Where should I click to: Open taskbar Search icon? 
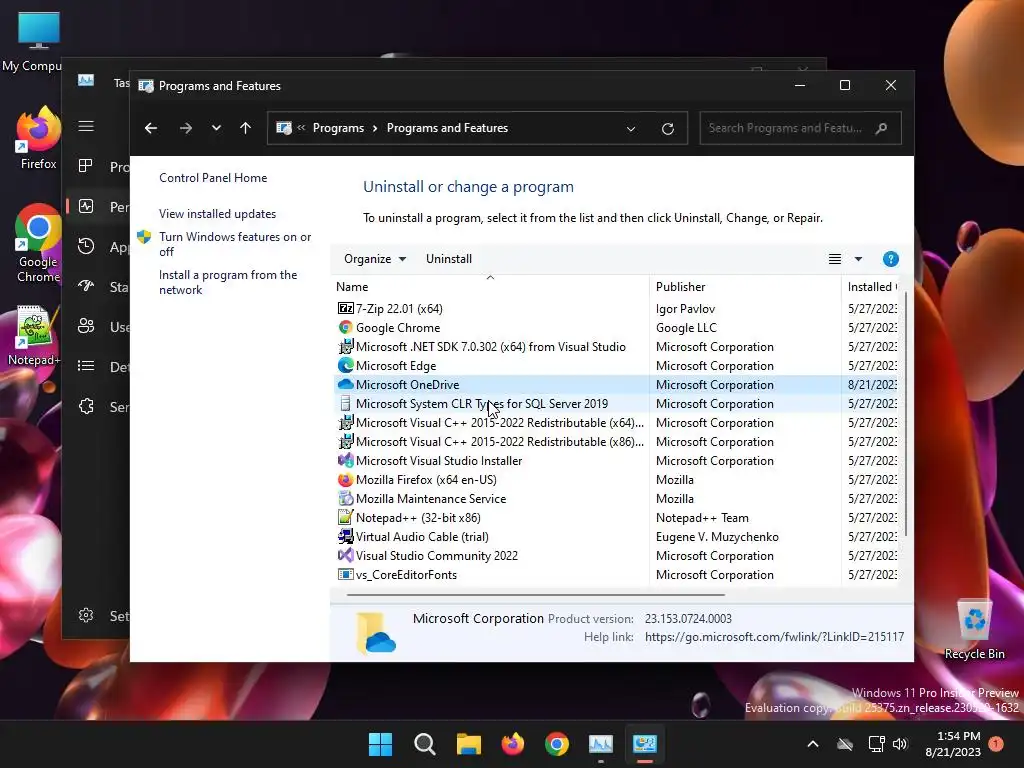(x=424, y=744)
